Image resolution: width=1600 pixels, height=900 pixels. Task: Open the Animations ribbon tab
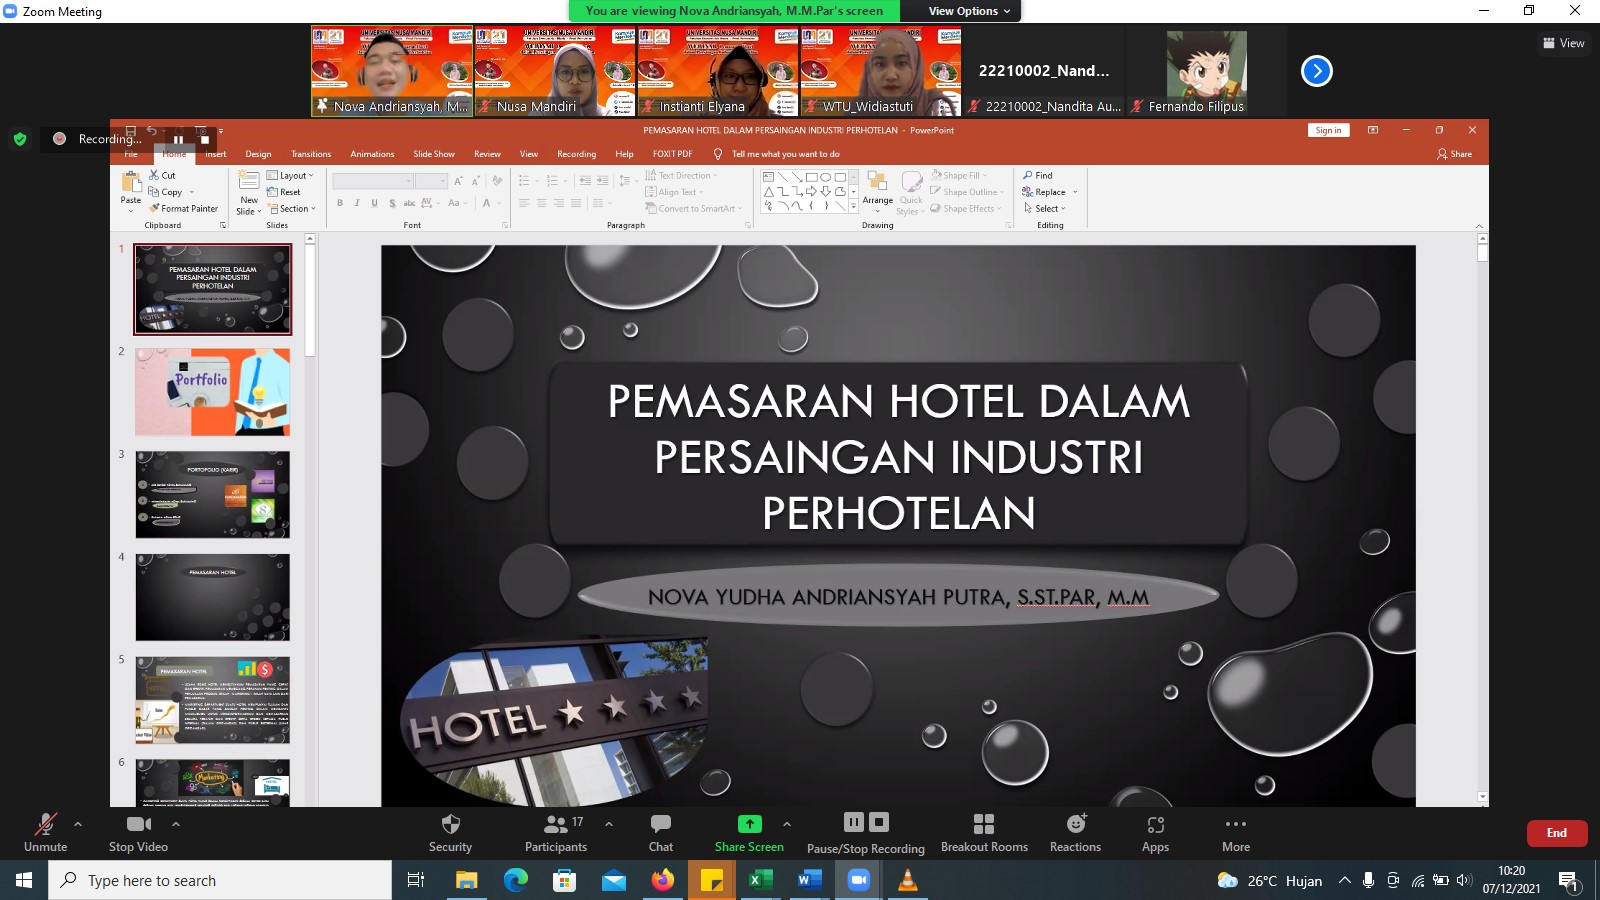click(x=372, y=154)
